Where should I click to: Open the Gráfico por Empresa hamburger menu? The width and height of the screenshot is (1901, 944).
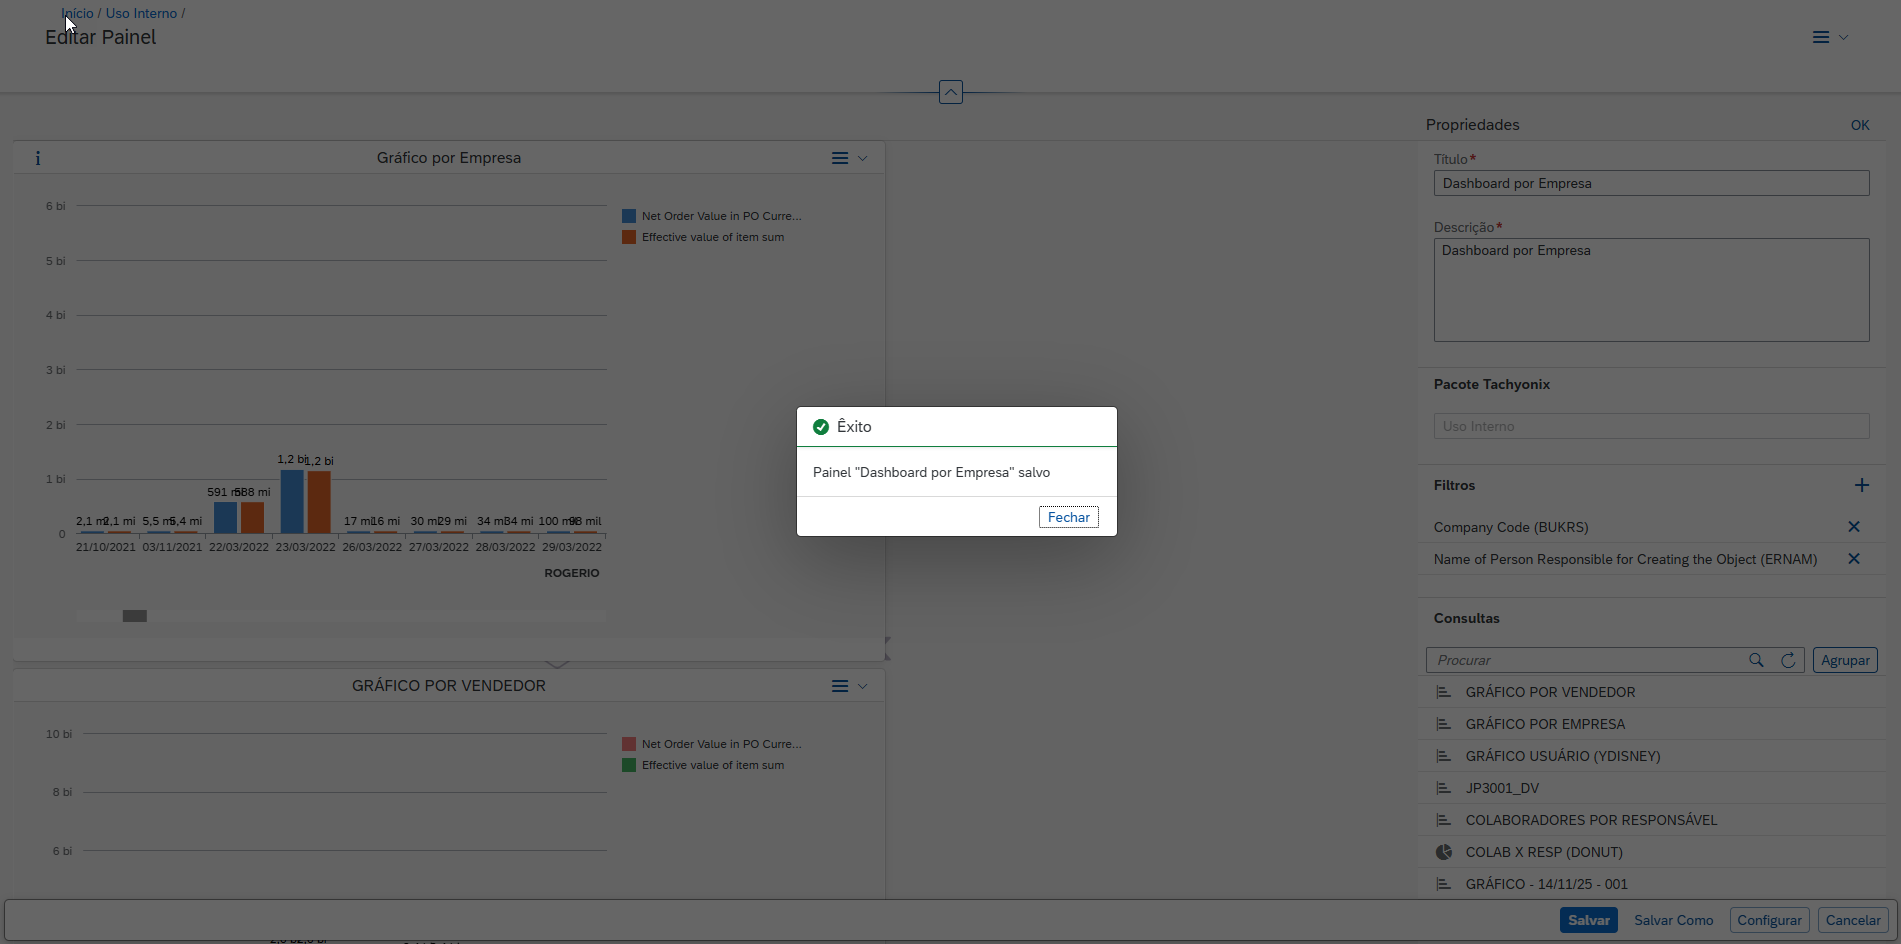[840, 158]
